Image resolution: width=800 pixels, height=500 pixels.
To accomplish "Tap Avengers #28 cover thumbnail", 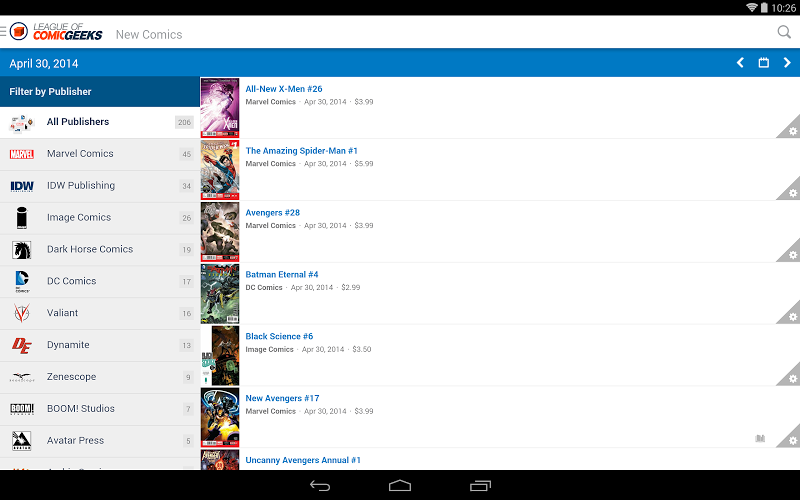I will click(220, 232).
